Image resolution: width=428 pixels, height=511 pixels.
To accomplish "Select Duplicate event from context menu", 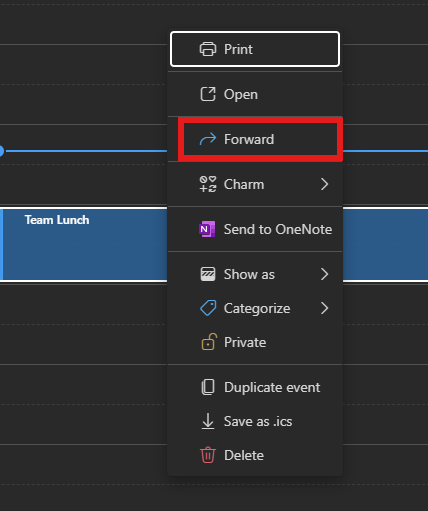I will tap(255, 387).
